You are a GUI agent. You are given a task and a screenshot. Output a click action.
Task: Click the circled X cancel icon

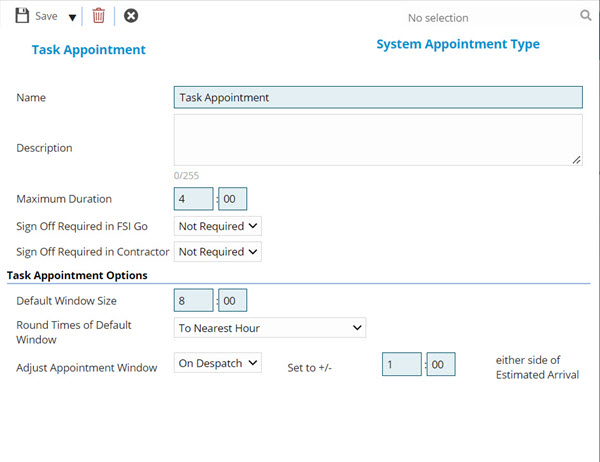point(131,16)
